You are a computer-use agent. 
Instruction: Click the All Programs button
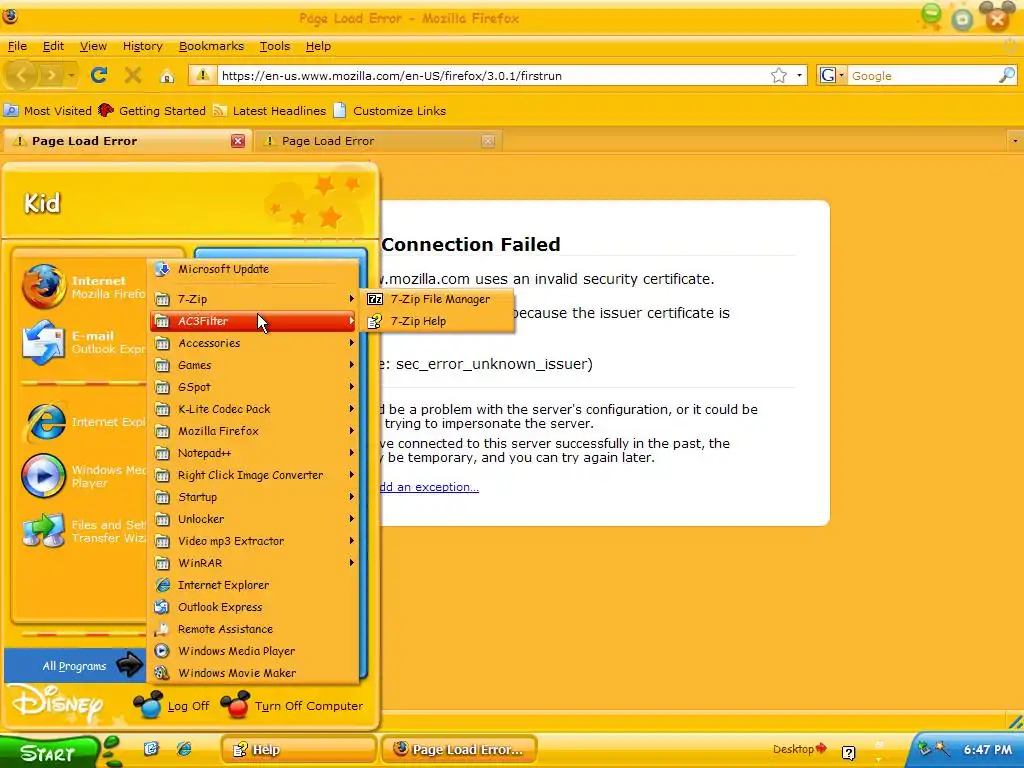click(74, 666)
